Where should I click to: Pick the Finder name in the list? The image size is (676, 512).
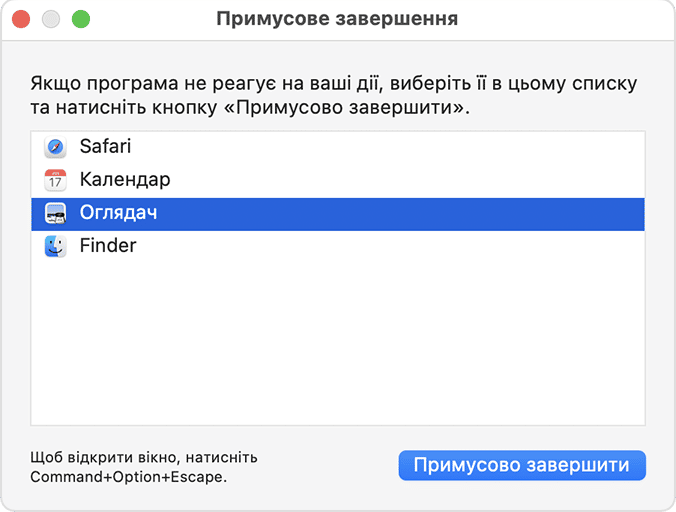click(108, 246)
